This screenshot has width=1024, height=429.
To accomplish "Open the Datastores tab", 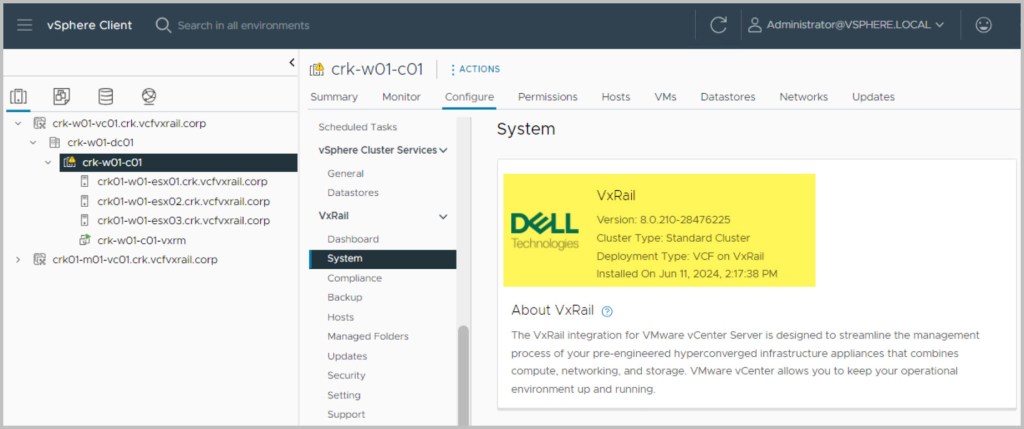I will click(x=728, y=97).
